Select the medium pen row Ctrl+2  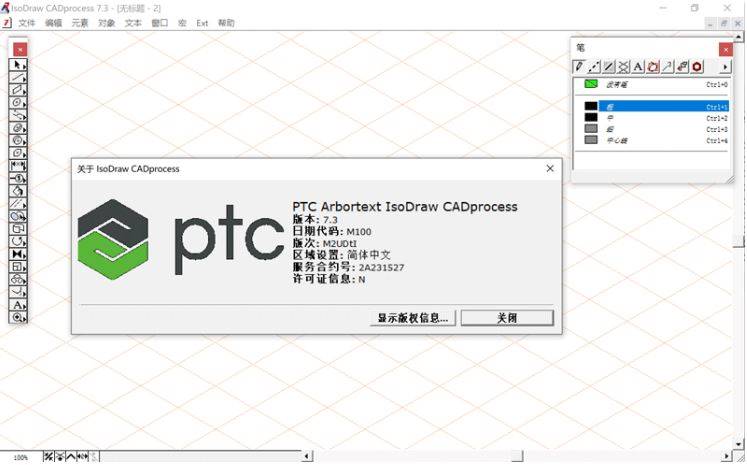651,118
